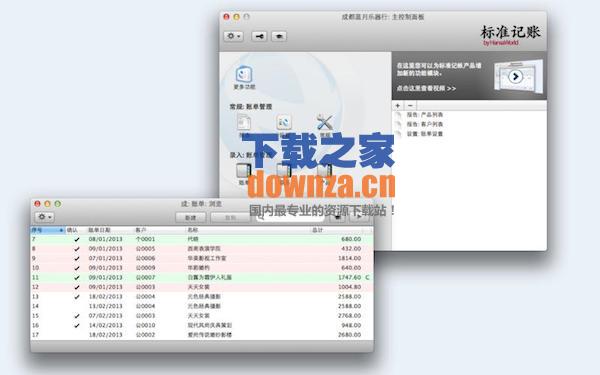Open gear dropdown in the invoice browse window
The height and width of the screenshot is (375, 600).
[x=45, y=217]
